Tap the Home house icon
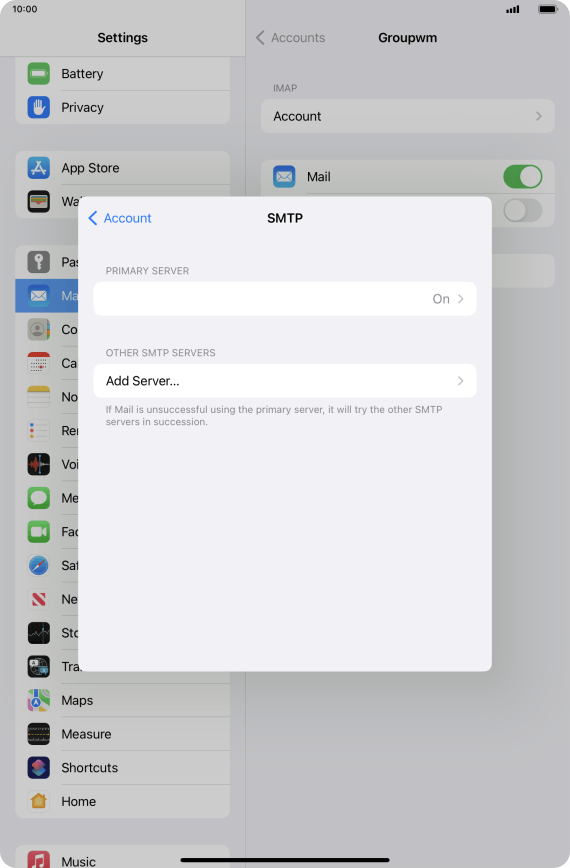This screenshot has height=868, width=570. tap(39, 801)
